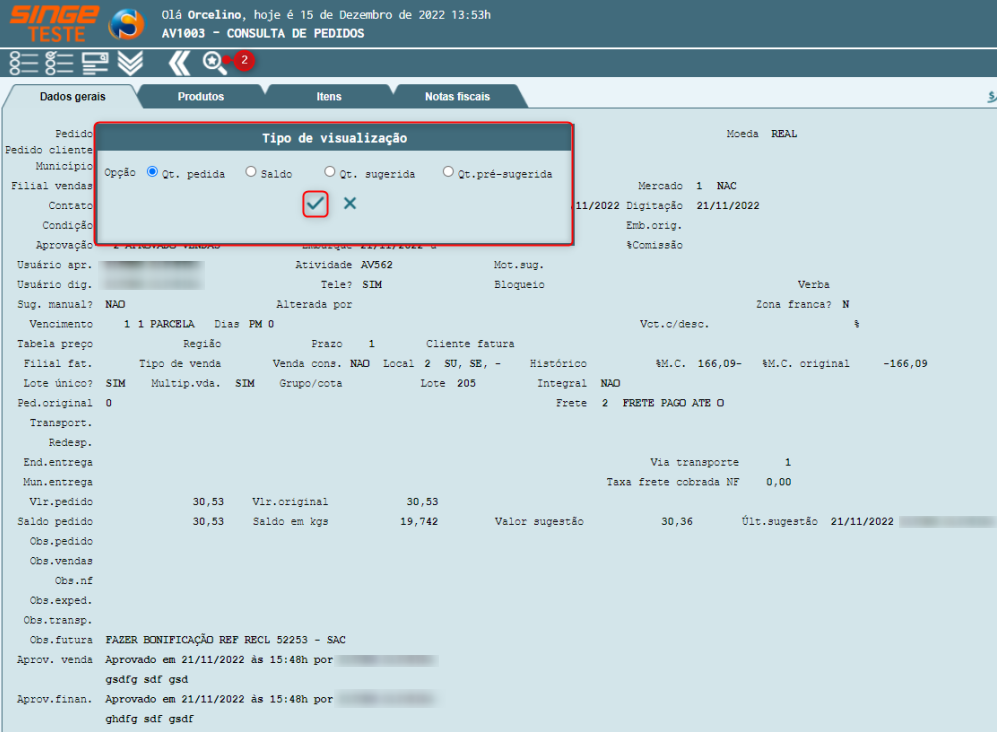Confirm the dialog with the checkmark button
The height and width of the screenshot is (732, 997).
click(x=316, y=204)
